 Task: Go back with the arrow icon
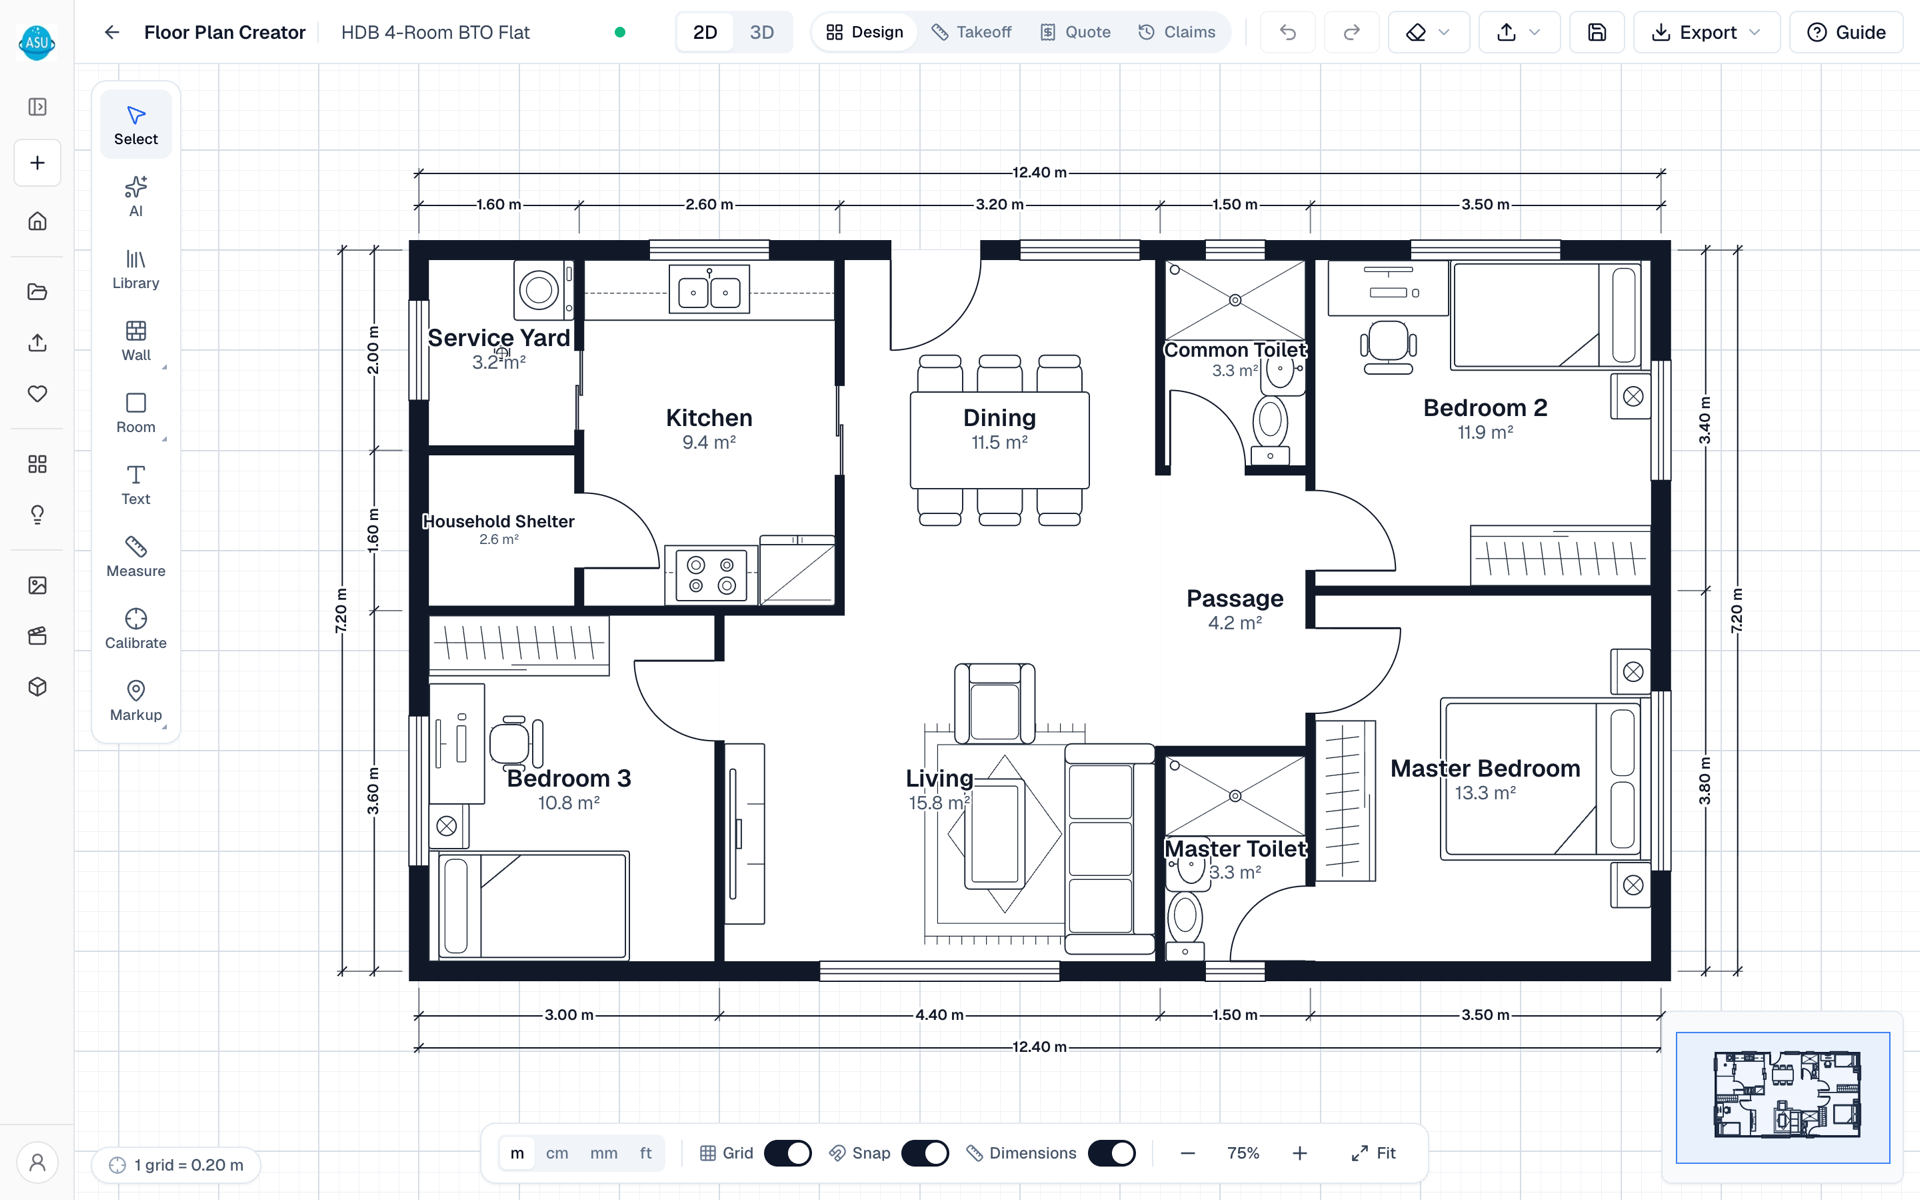tap(112, 32)
